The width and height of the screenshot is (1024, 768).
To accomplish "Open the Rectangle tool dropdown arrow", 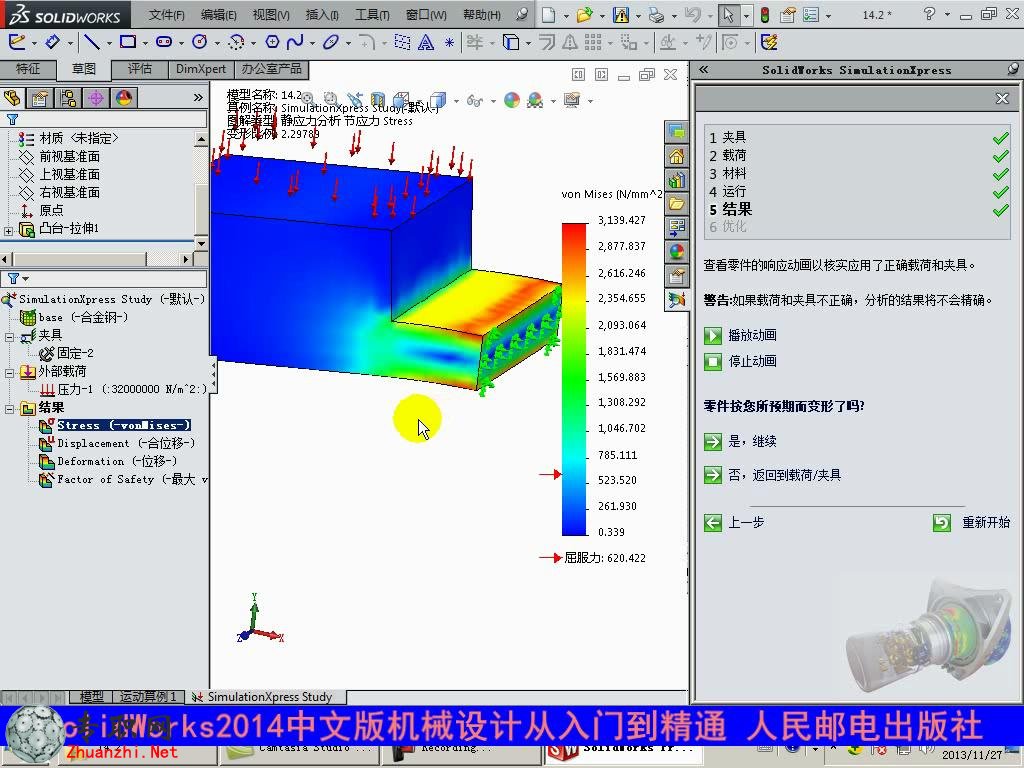I will (145, 44).
